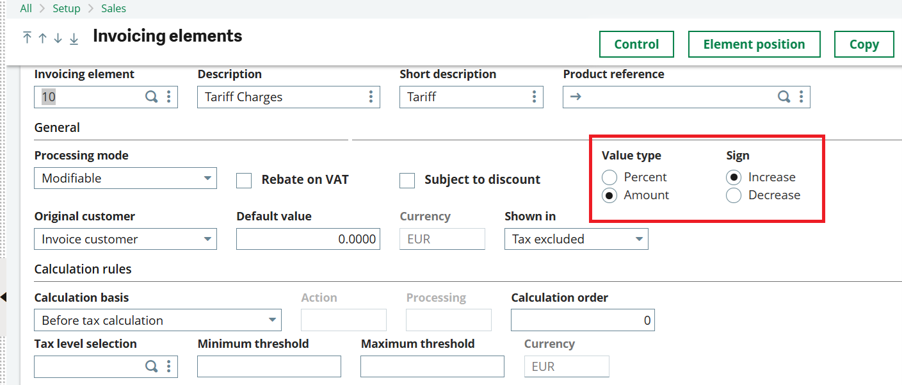Open Original customer dropdown

125,239
